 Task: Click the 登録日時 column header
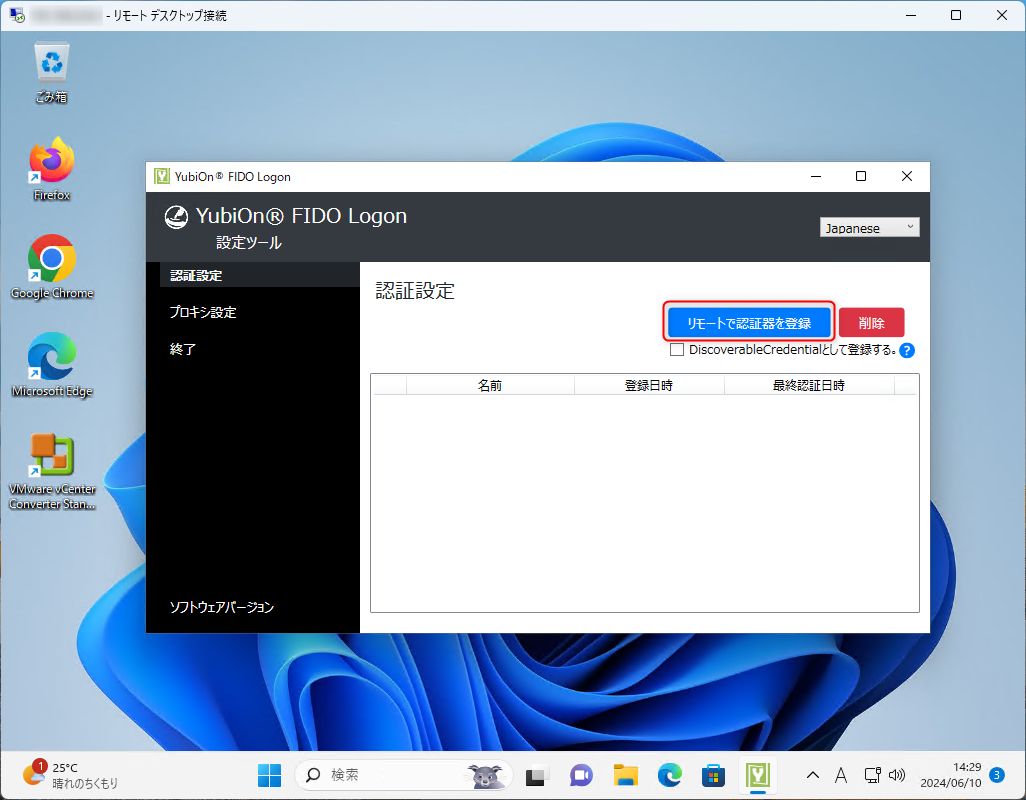649,385
